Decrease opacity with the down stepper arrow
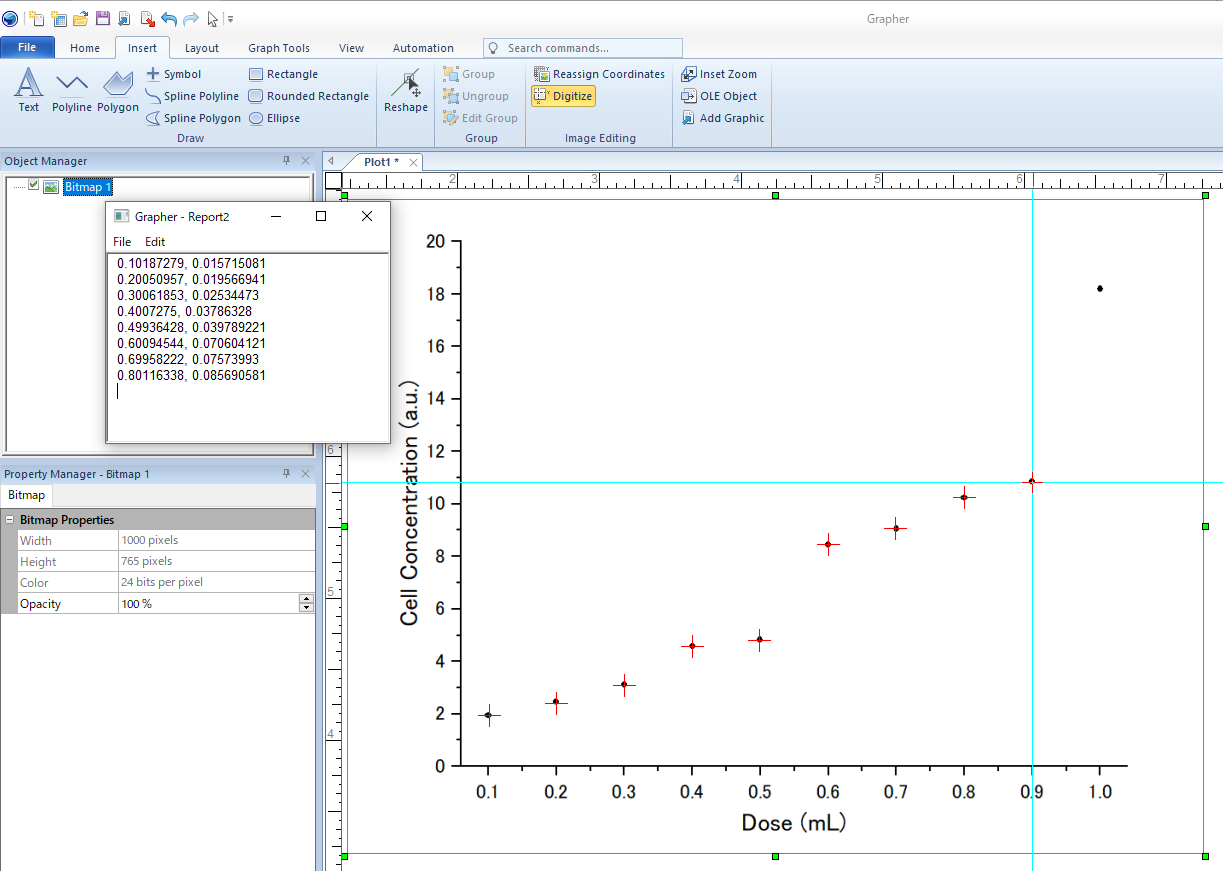 [306, 608]
